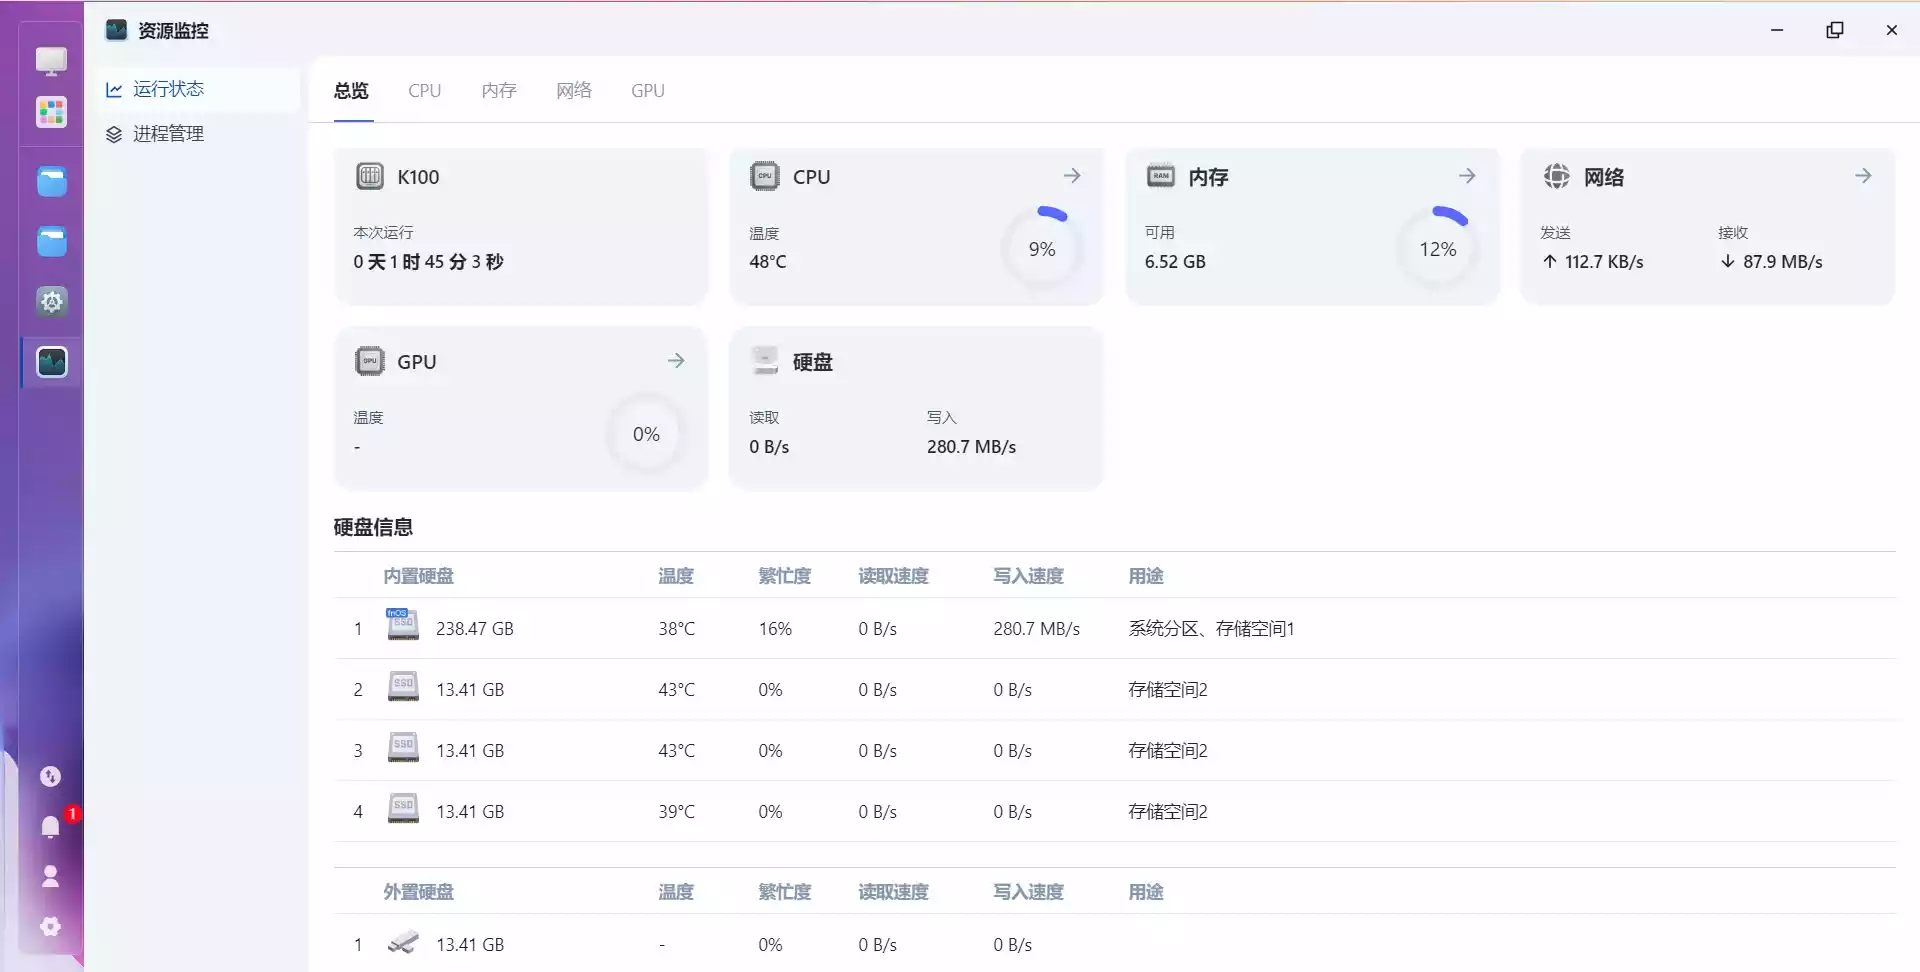
Task: Open network details arrow
Action: pos(1863,176)
